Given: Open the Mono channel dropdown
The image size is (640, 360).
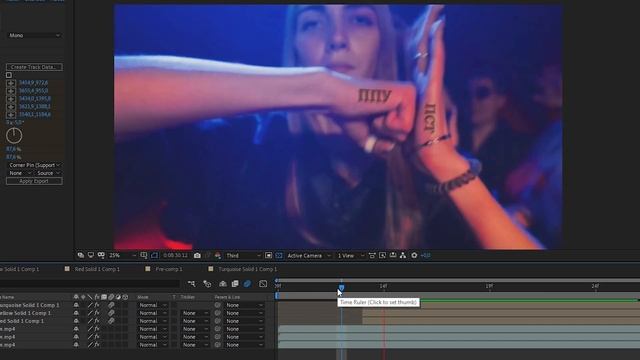Looking at the screenshot, I should (34, 36).
